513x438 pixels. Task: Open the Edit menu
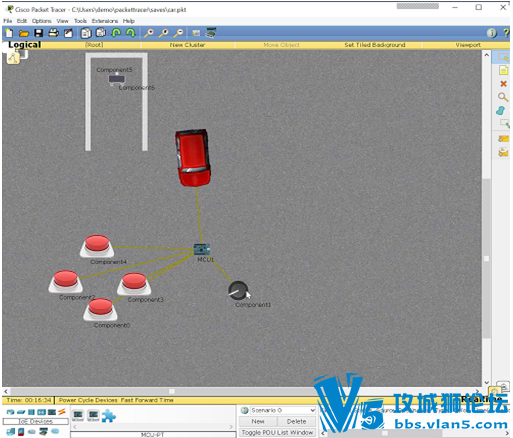click(x=22, y=21)
